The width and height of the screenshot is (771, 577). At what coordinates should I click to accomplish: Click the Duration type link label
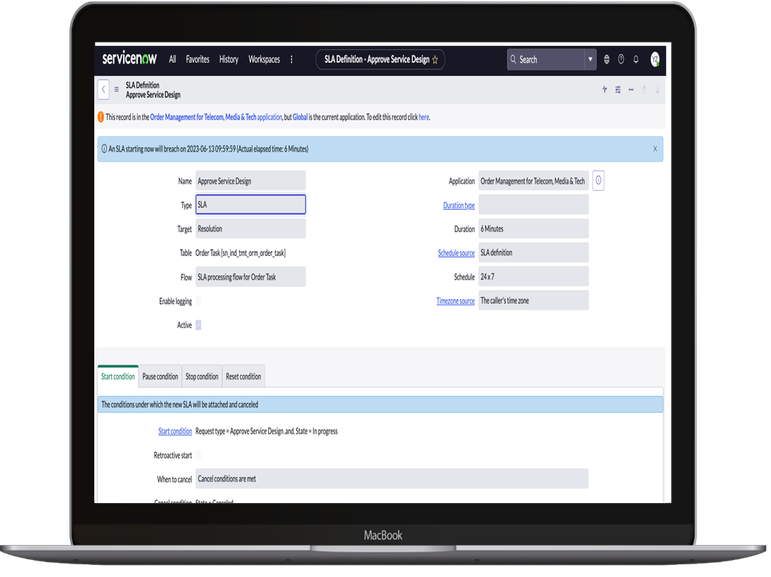459,206
